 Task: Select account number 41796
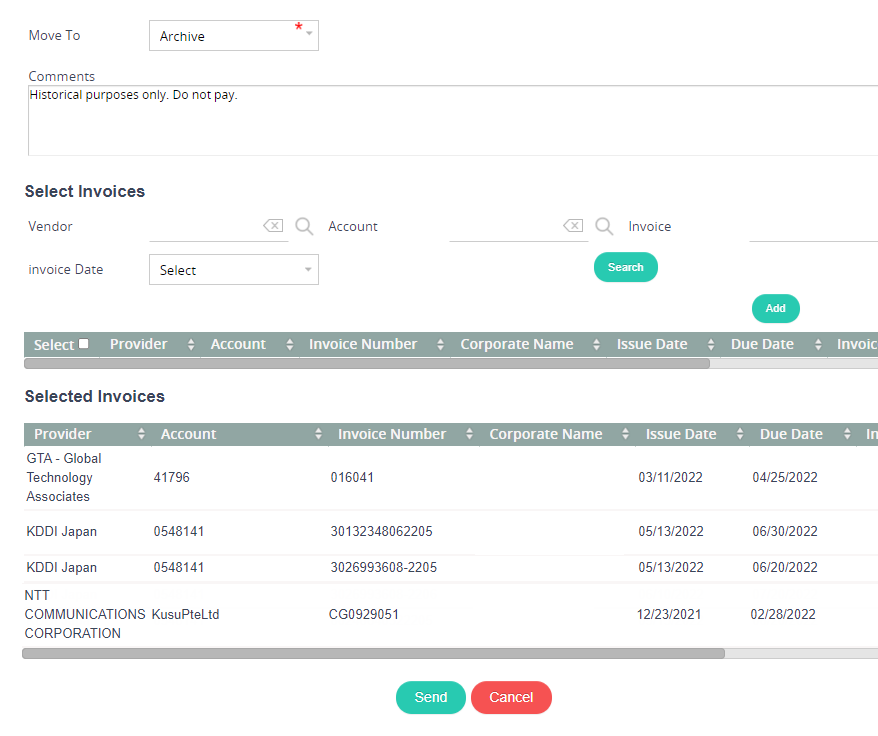point(171,478)
